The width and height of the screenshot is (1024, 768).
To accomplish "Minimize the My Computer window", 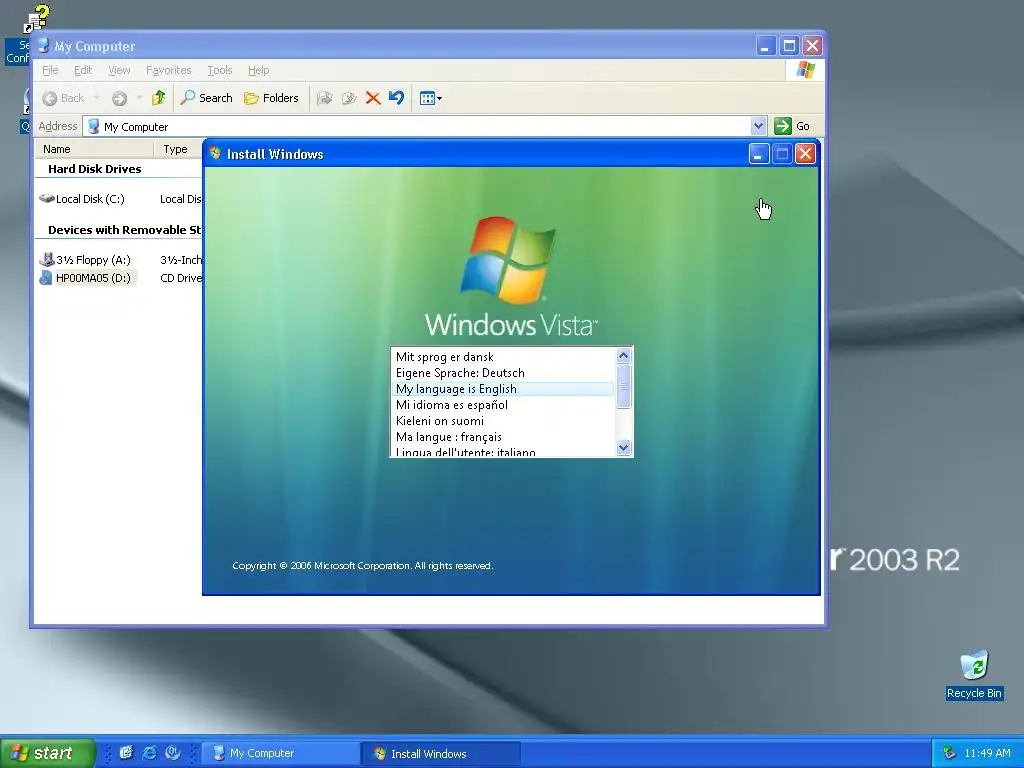I will pos(765,46).
